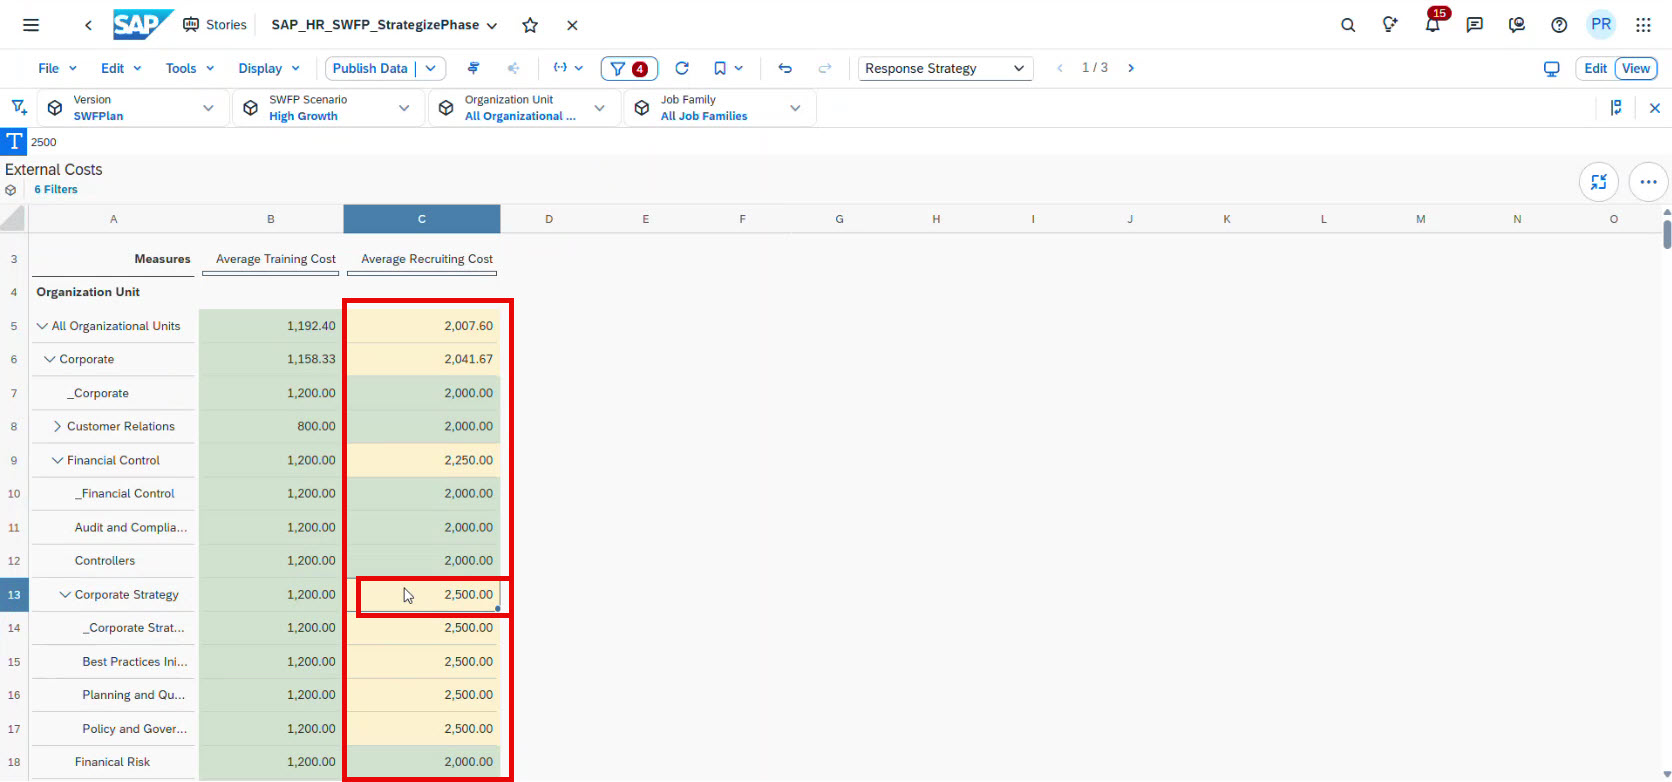Image resolution: width=1672 pixels, height=782 pixels.
Task: Mark story as favorite with star icon
Action: click(530, 25)
